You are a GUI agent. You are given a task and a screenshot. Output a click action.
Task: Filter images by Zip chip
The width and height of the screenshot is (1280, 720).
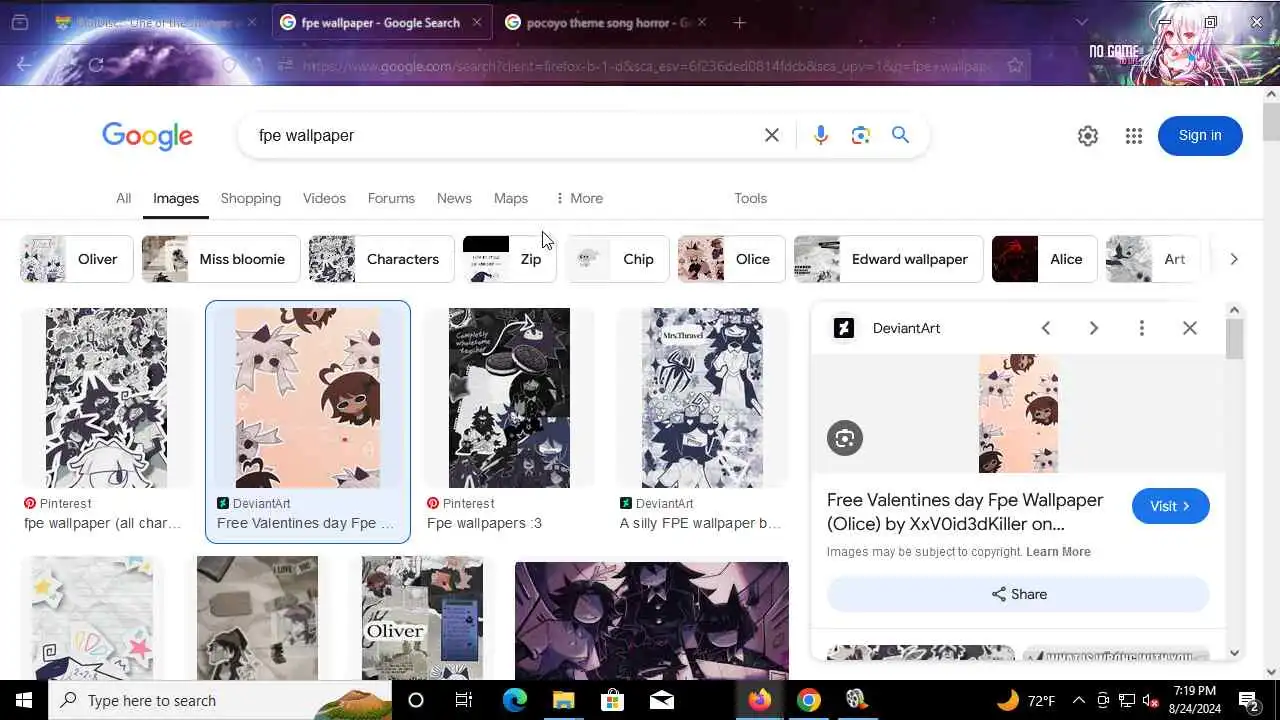point(509,259)
